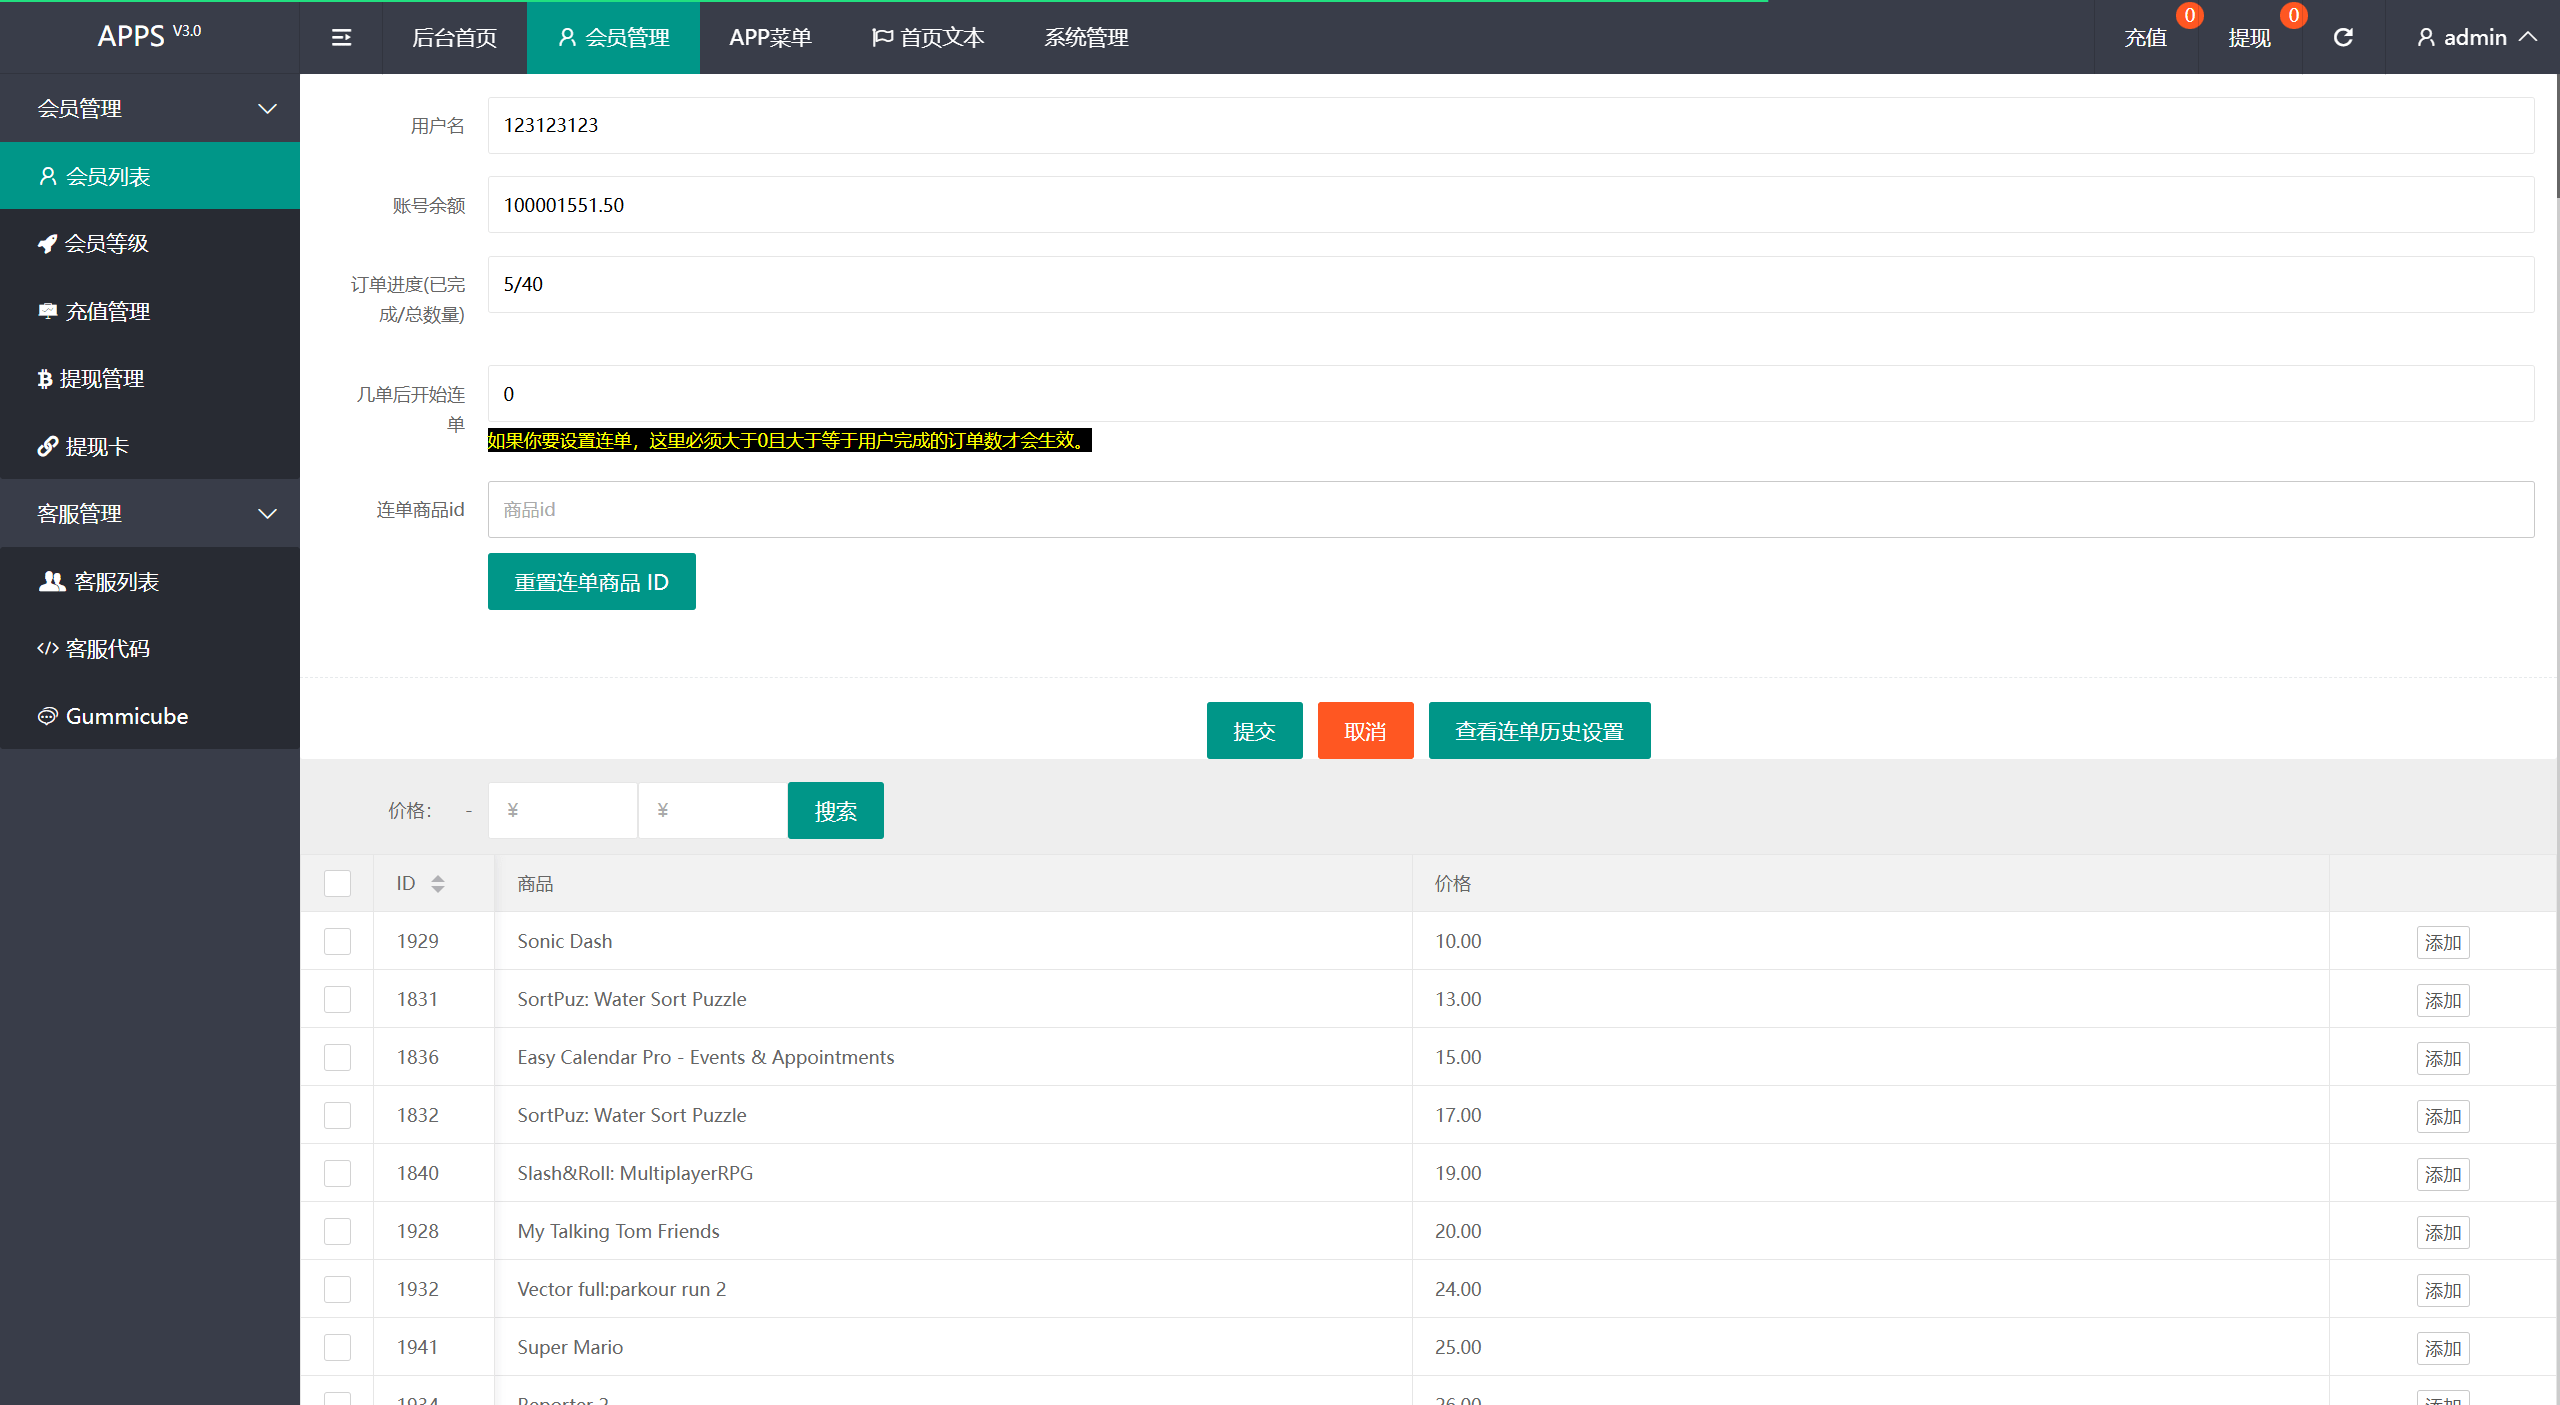Click the code icon for 客服代码
2560x1405 pixels.
tap(47, 648)
